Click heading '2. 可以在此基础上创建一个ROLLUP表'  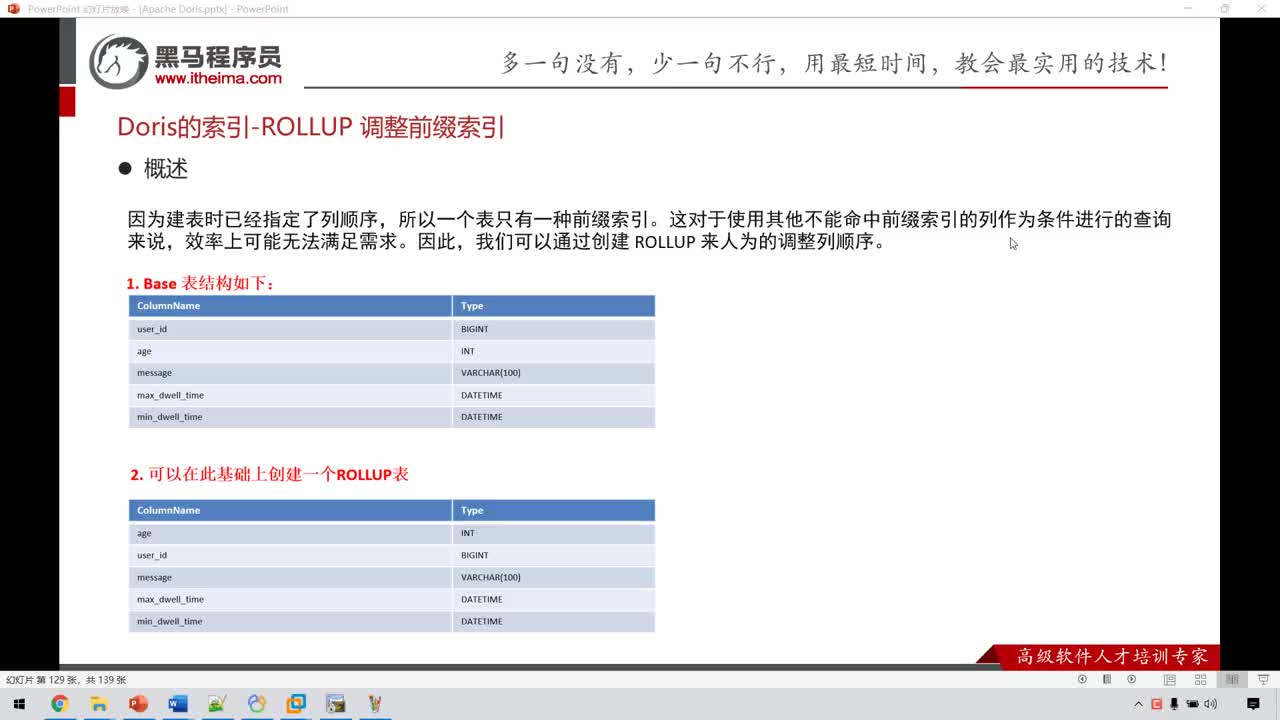[269, 474]
